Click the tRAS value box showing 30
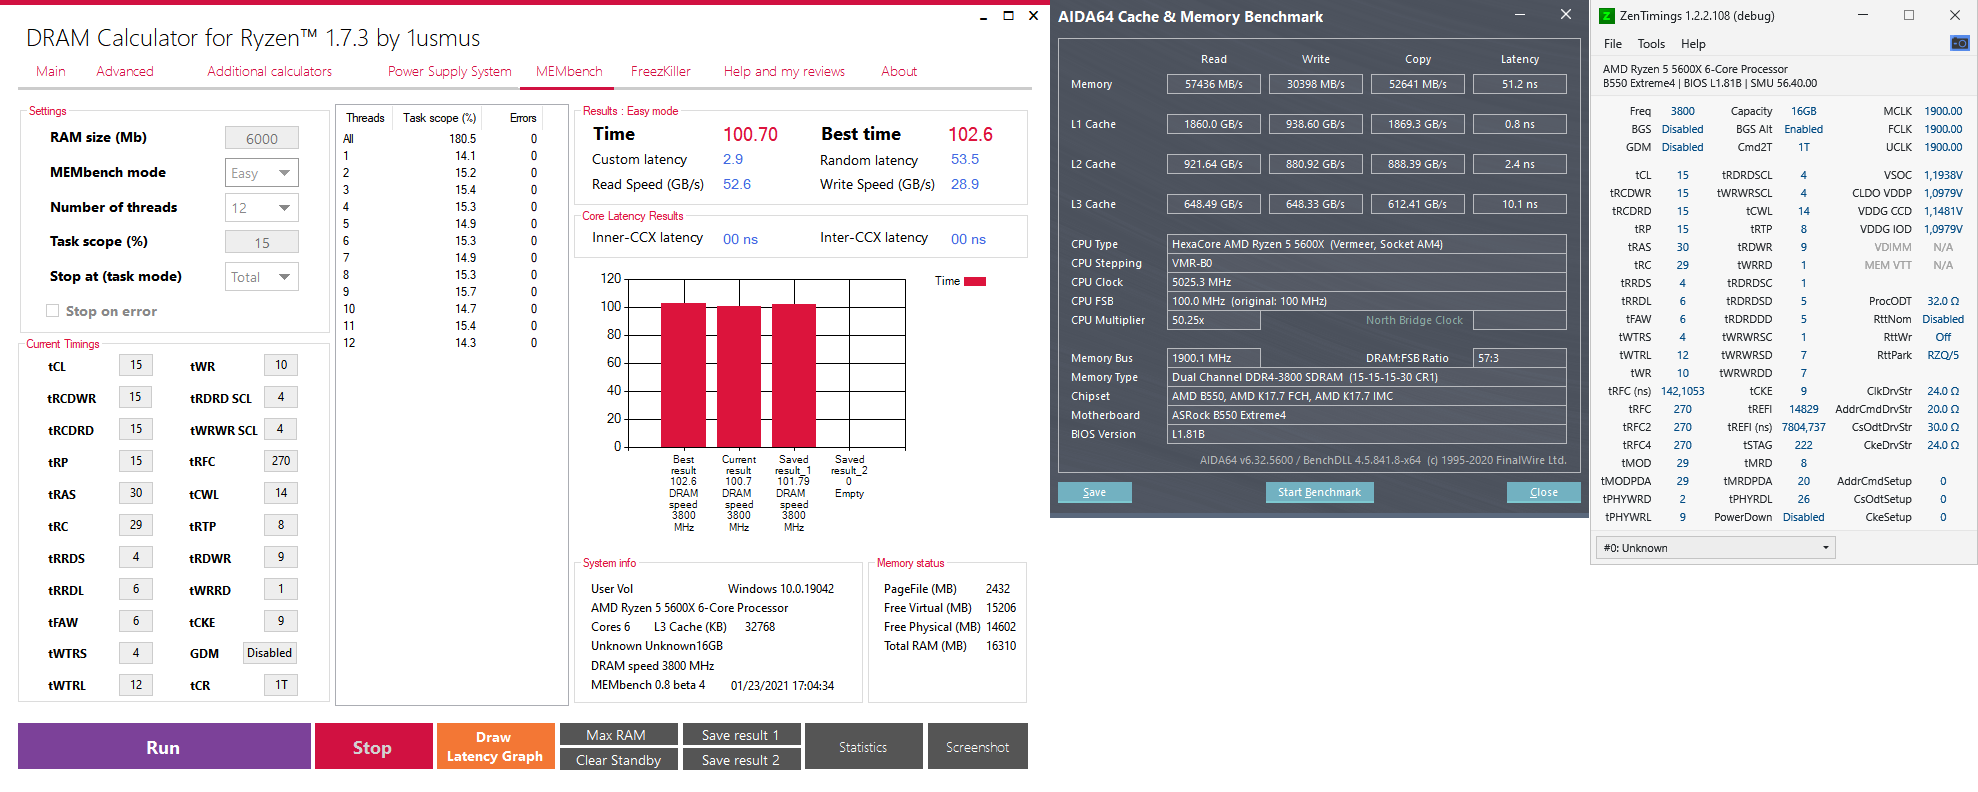This screenshot has width=1978, height=792. click(x=136, y=493)
